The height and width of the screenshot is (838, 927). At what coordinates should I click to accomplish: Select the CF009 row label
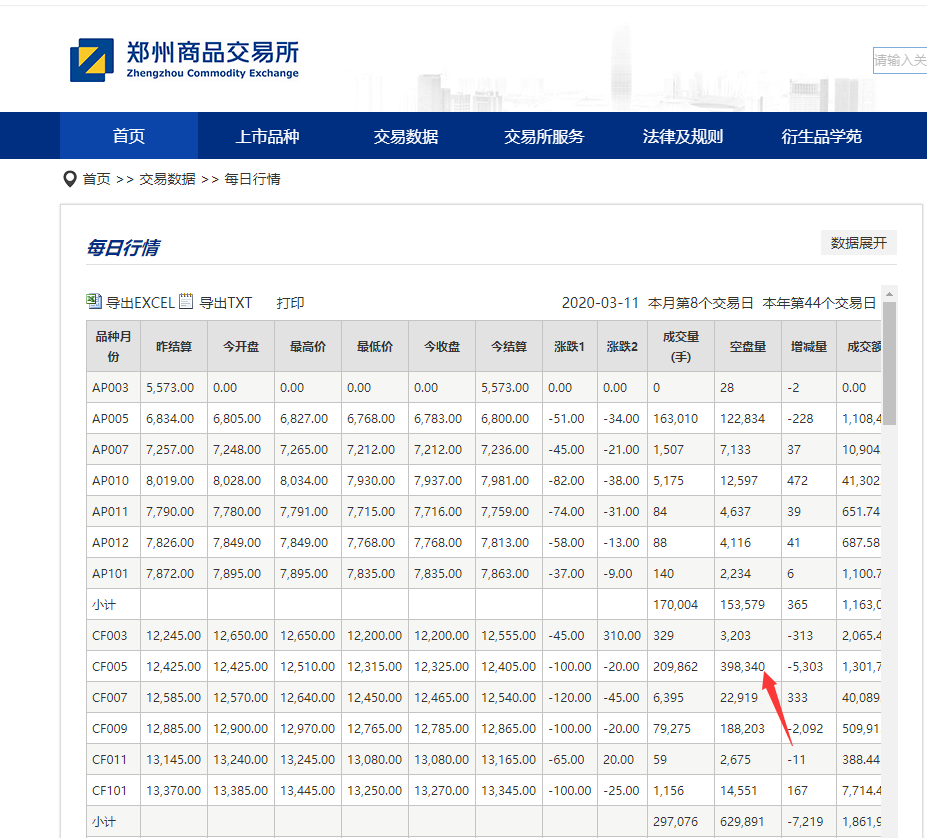(x=109, y=728)
